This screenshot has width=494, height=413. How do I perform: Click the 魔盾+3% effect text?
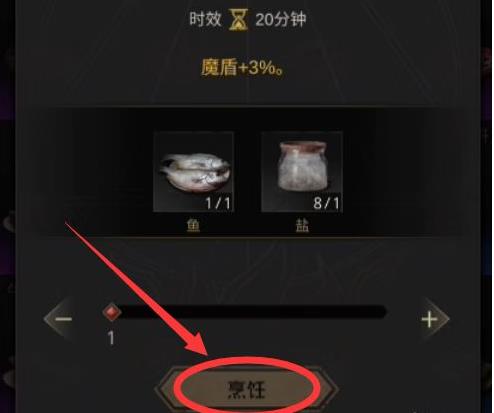[x=243, y=68]
